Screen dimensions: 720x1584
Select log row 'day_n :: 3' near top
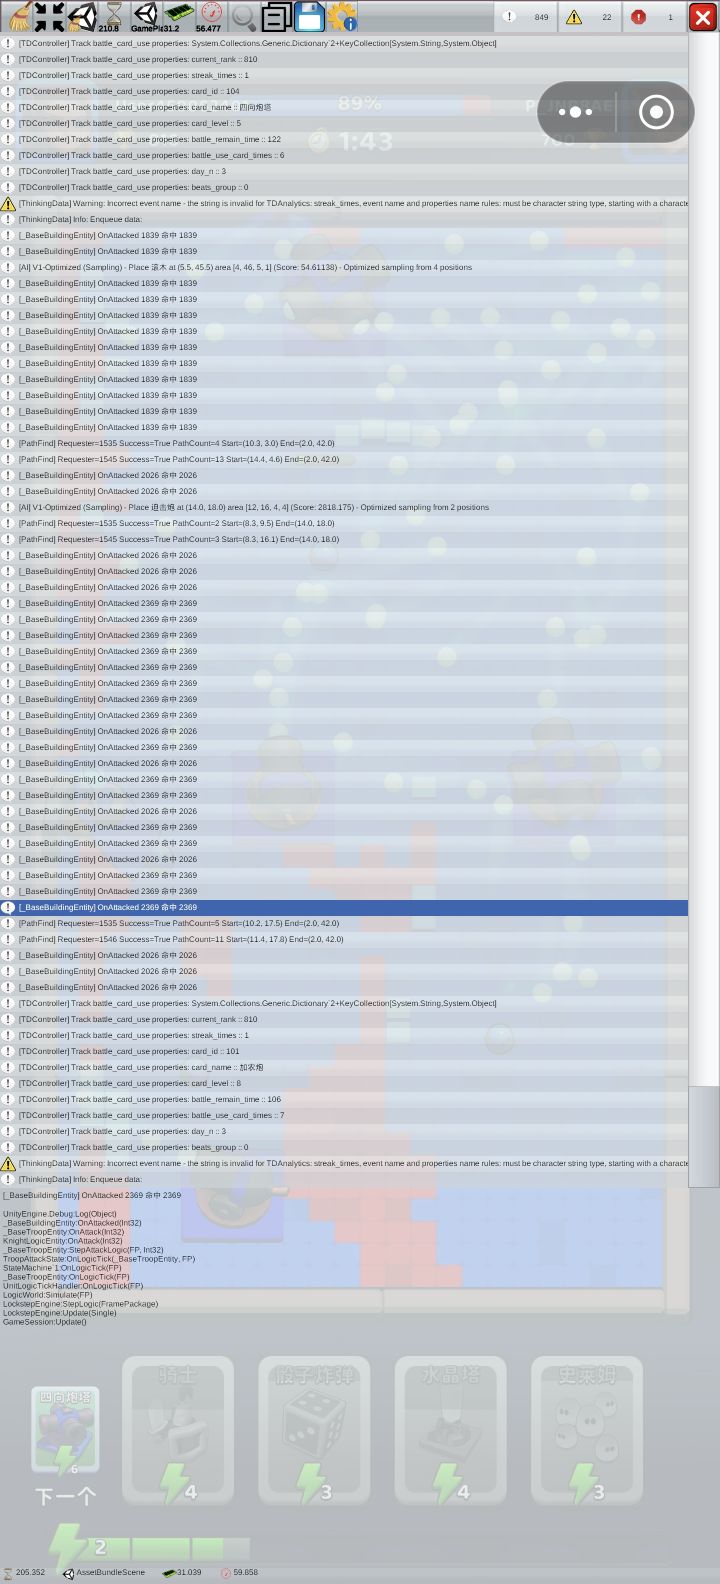click(x=344, y=171)
